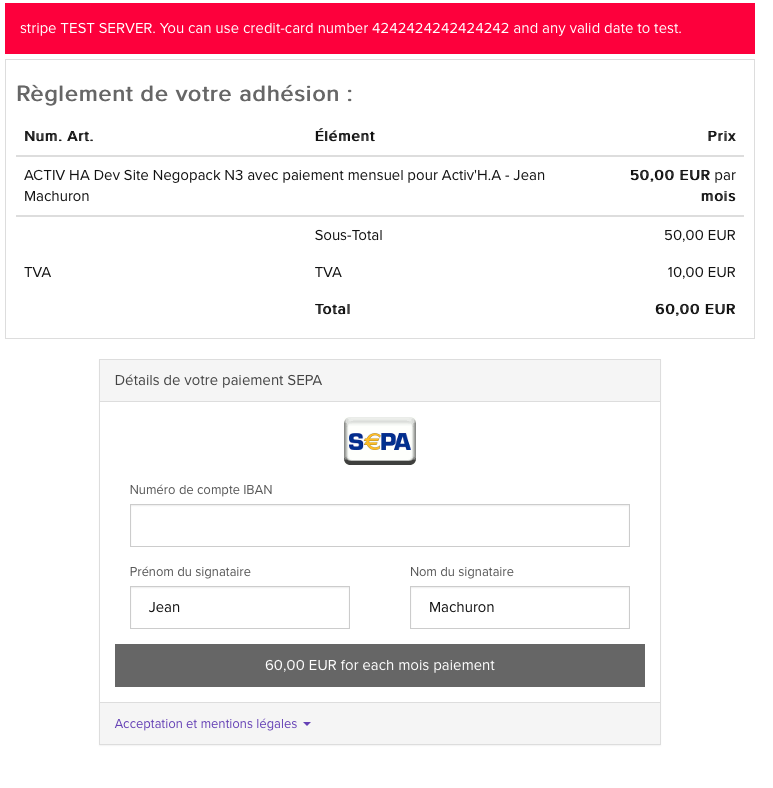Expand Acceptation et mentions légales link
This screenshot has width=773, height=788.
[206, 724]
